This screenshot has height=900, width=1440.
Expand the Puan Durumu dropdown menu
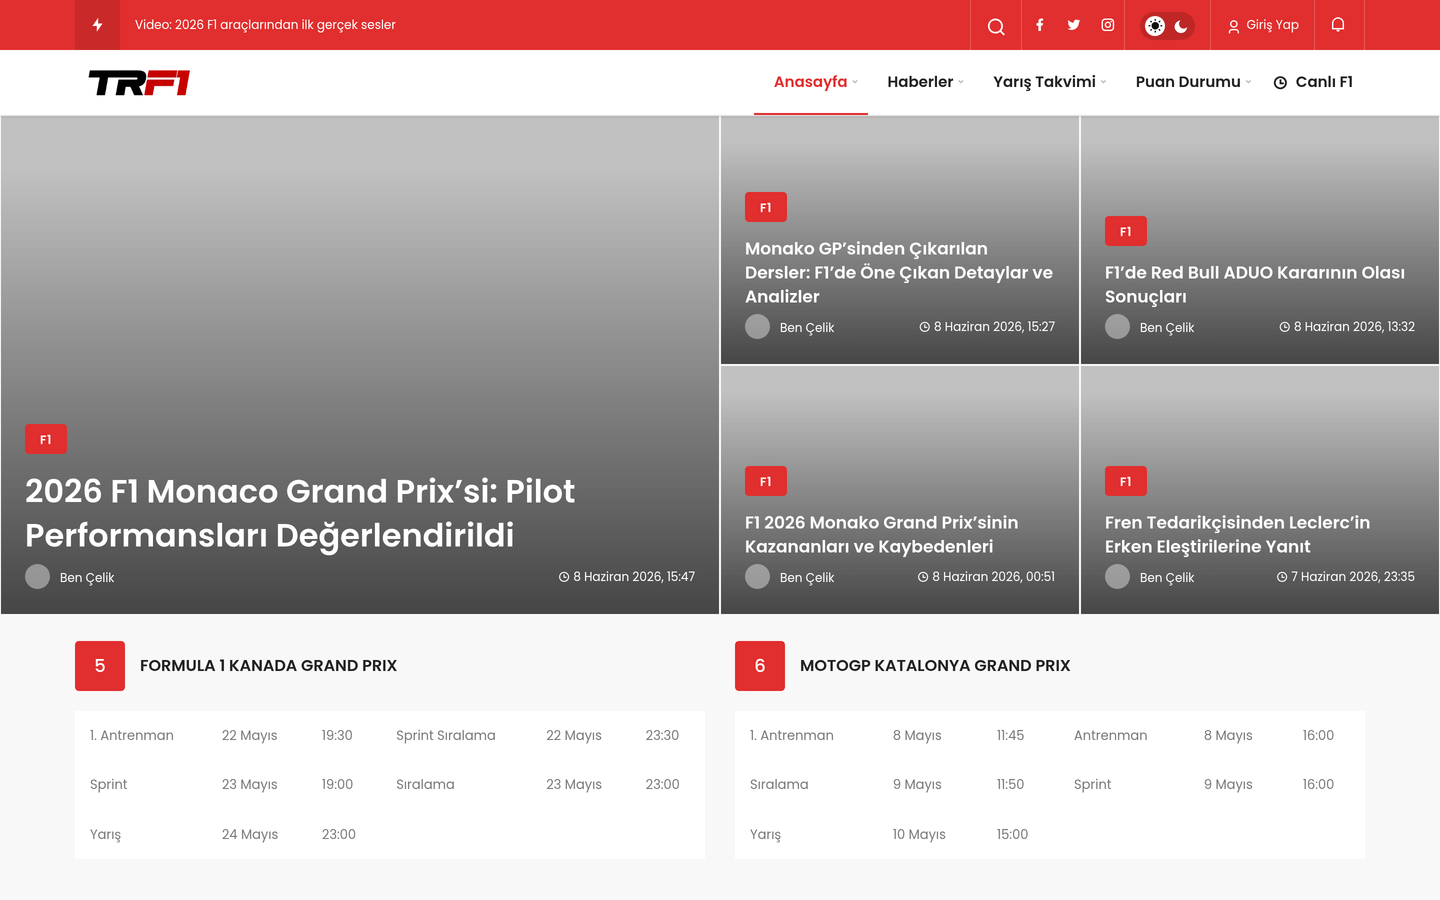pos(1193,82)
